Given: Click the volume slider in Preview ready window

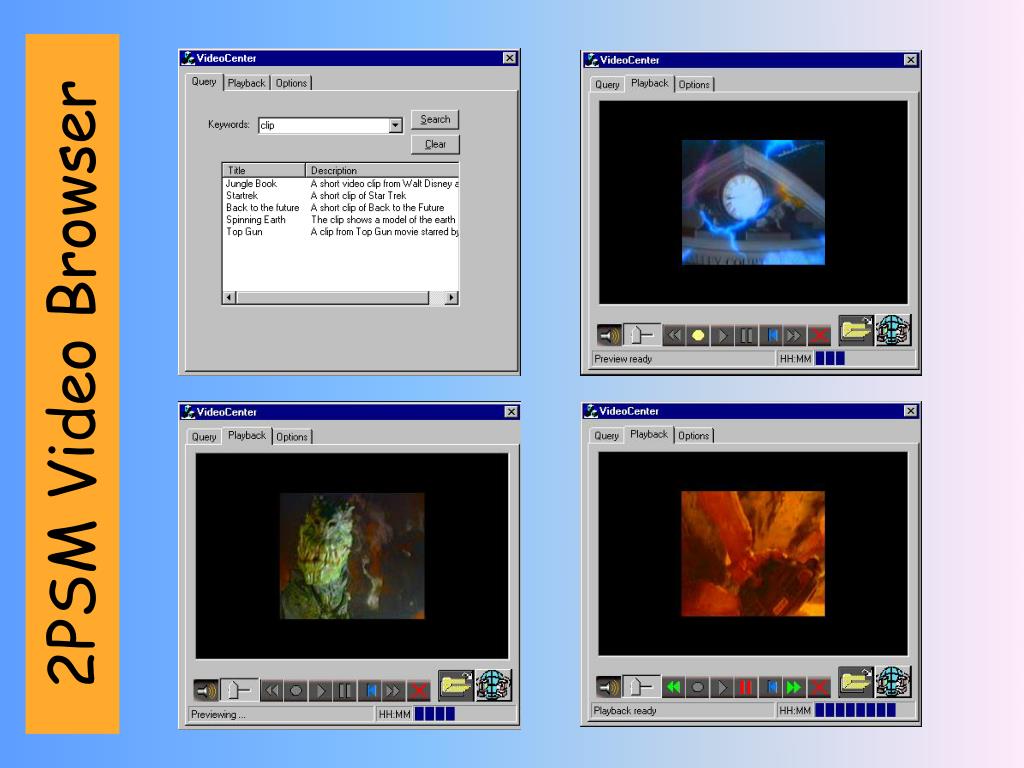Looking at the screenshot, I should click(641, 336).
